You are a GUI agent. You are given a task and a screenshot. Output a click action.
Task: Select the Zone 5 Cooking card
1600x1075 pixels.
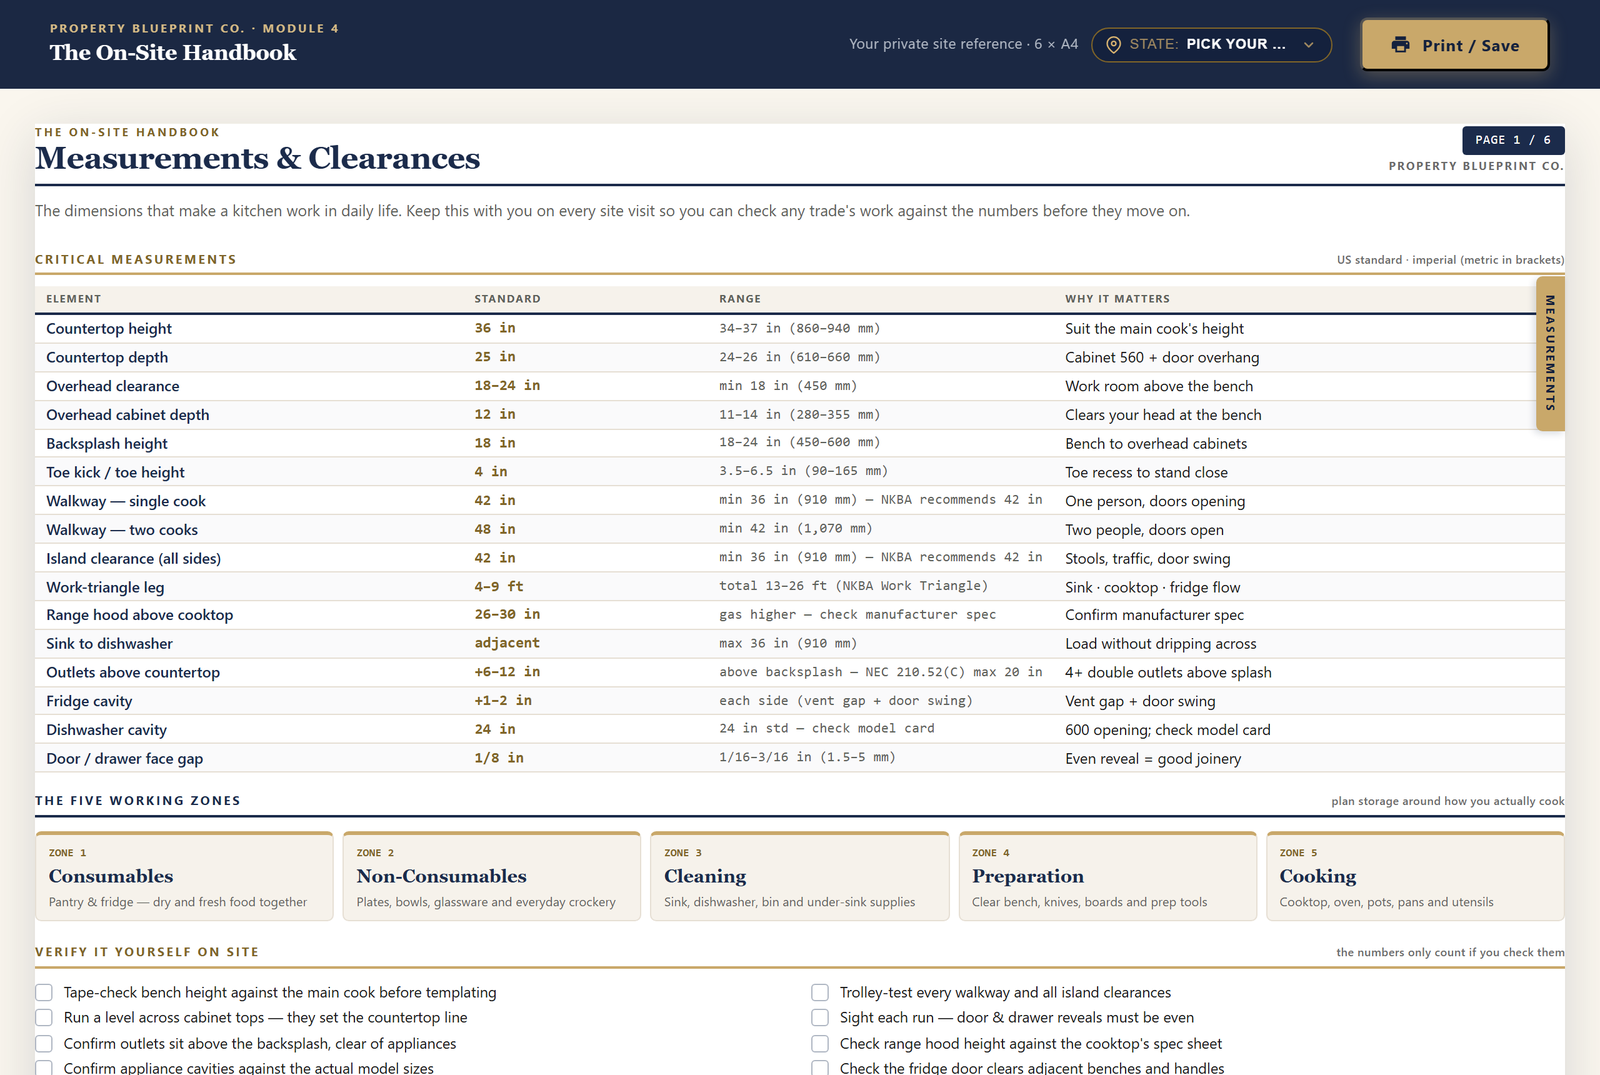(x=1415, y=876)
